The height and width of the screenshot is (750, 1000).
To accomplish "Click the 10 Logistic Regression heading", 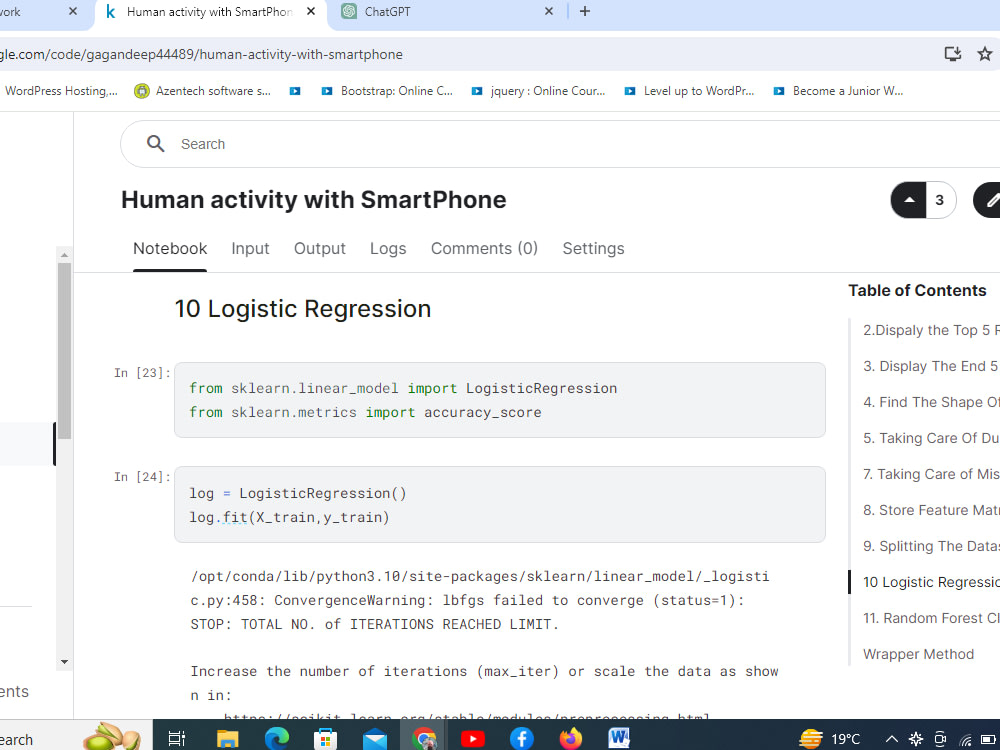I will tap(303, 309).
